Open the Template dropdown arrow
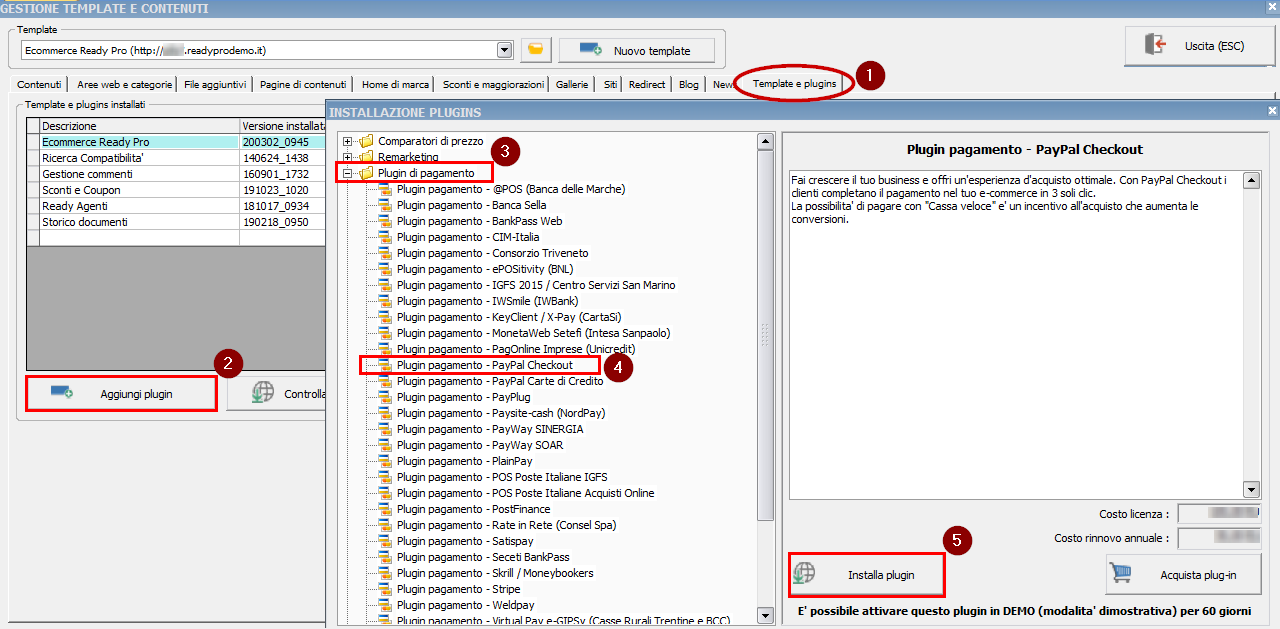Image resolution: width=1280 pixels, height=629 pixels. (x=505, y=50)
